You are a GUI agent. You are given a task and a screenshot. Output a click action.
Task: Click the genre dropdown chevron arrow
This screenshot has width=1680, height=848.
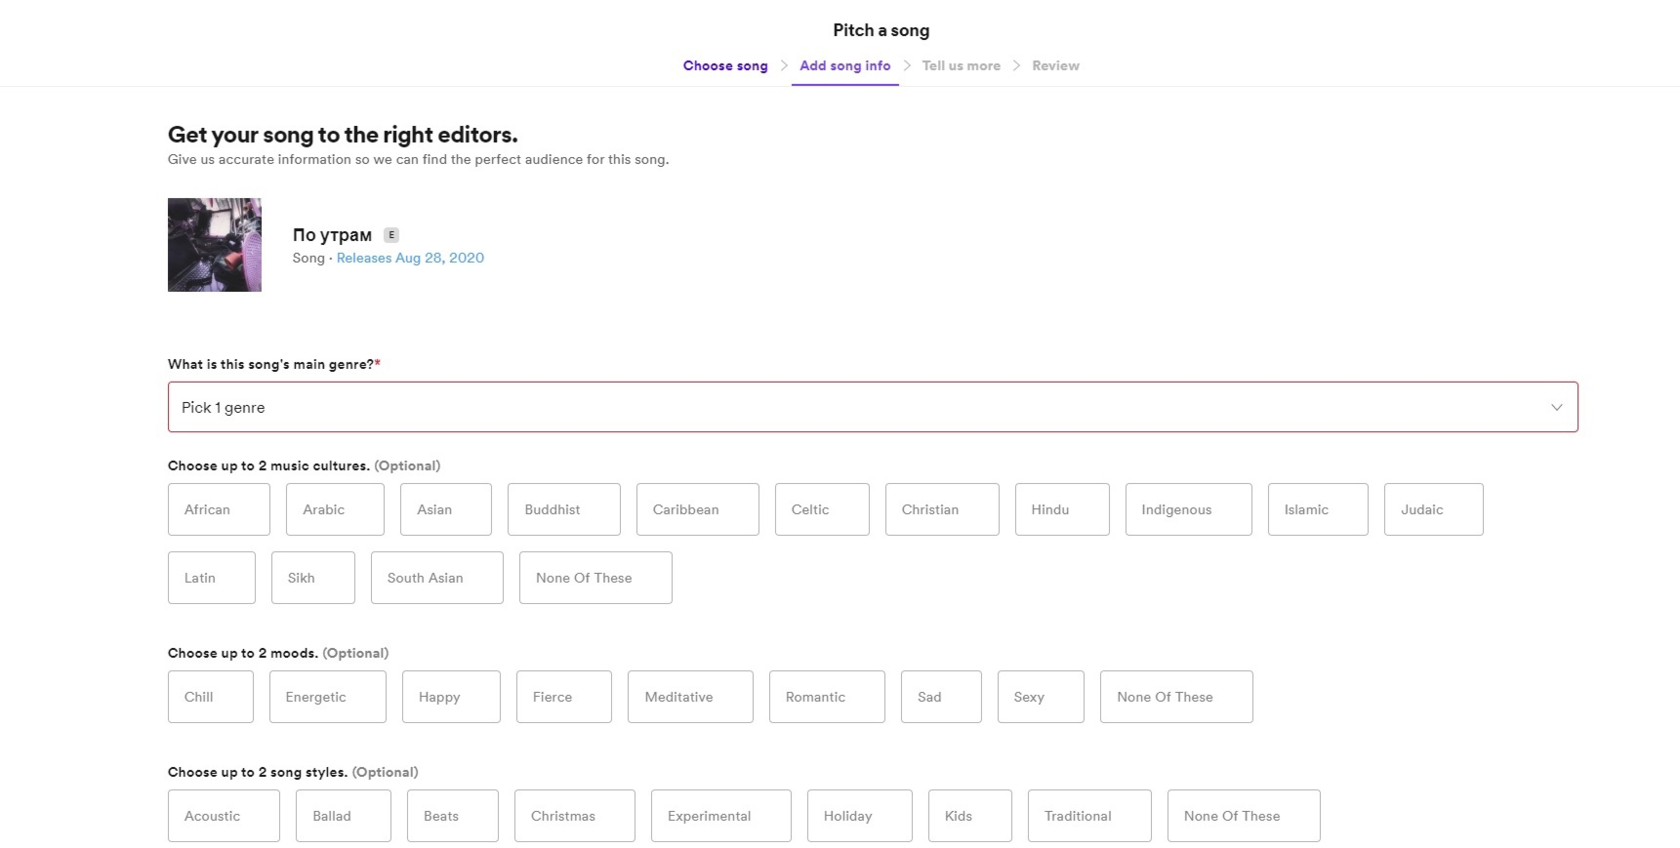pyautogui.click(x=1556, y=407)
